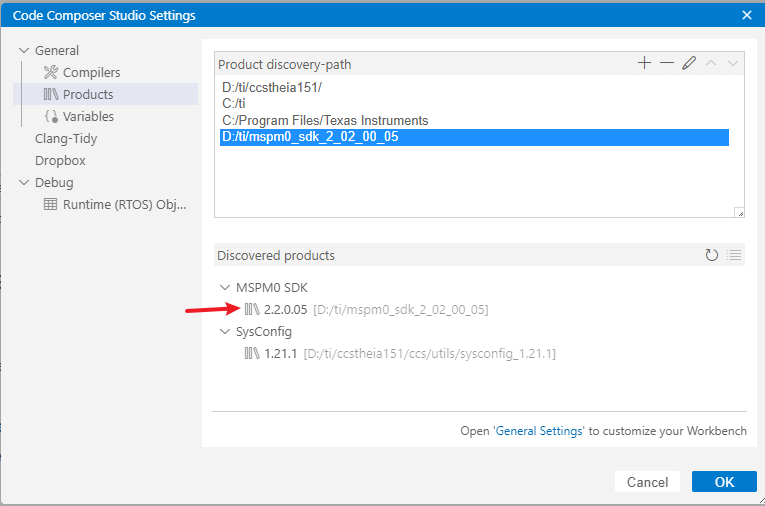Screen dimensions: 765x506
Task: Collapse the General settings category
Action: pyautogui.click(x=24, y=51)
